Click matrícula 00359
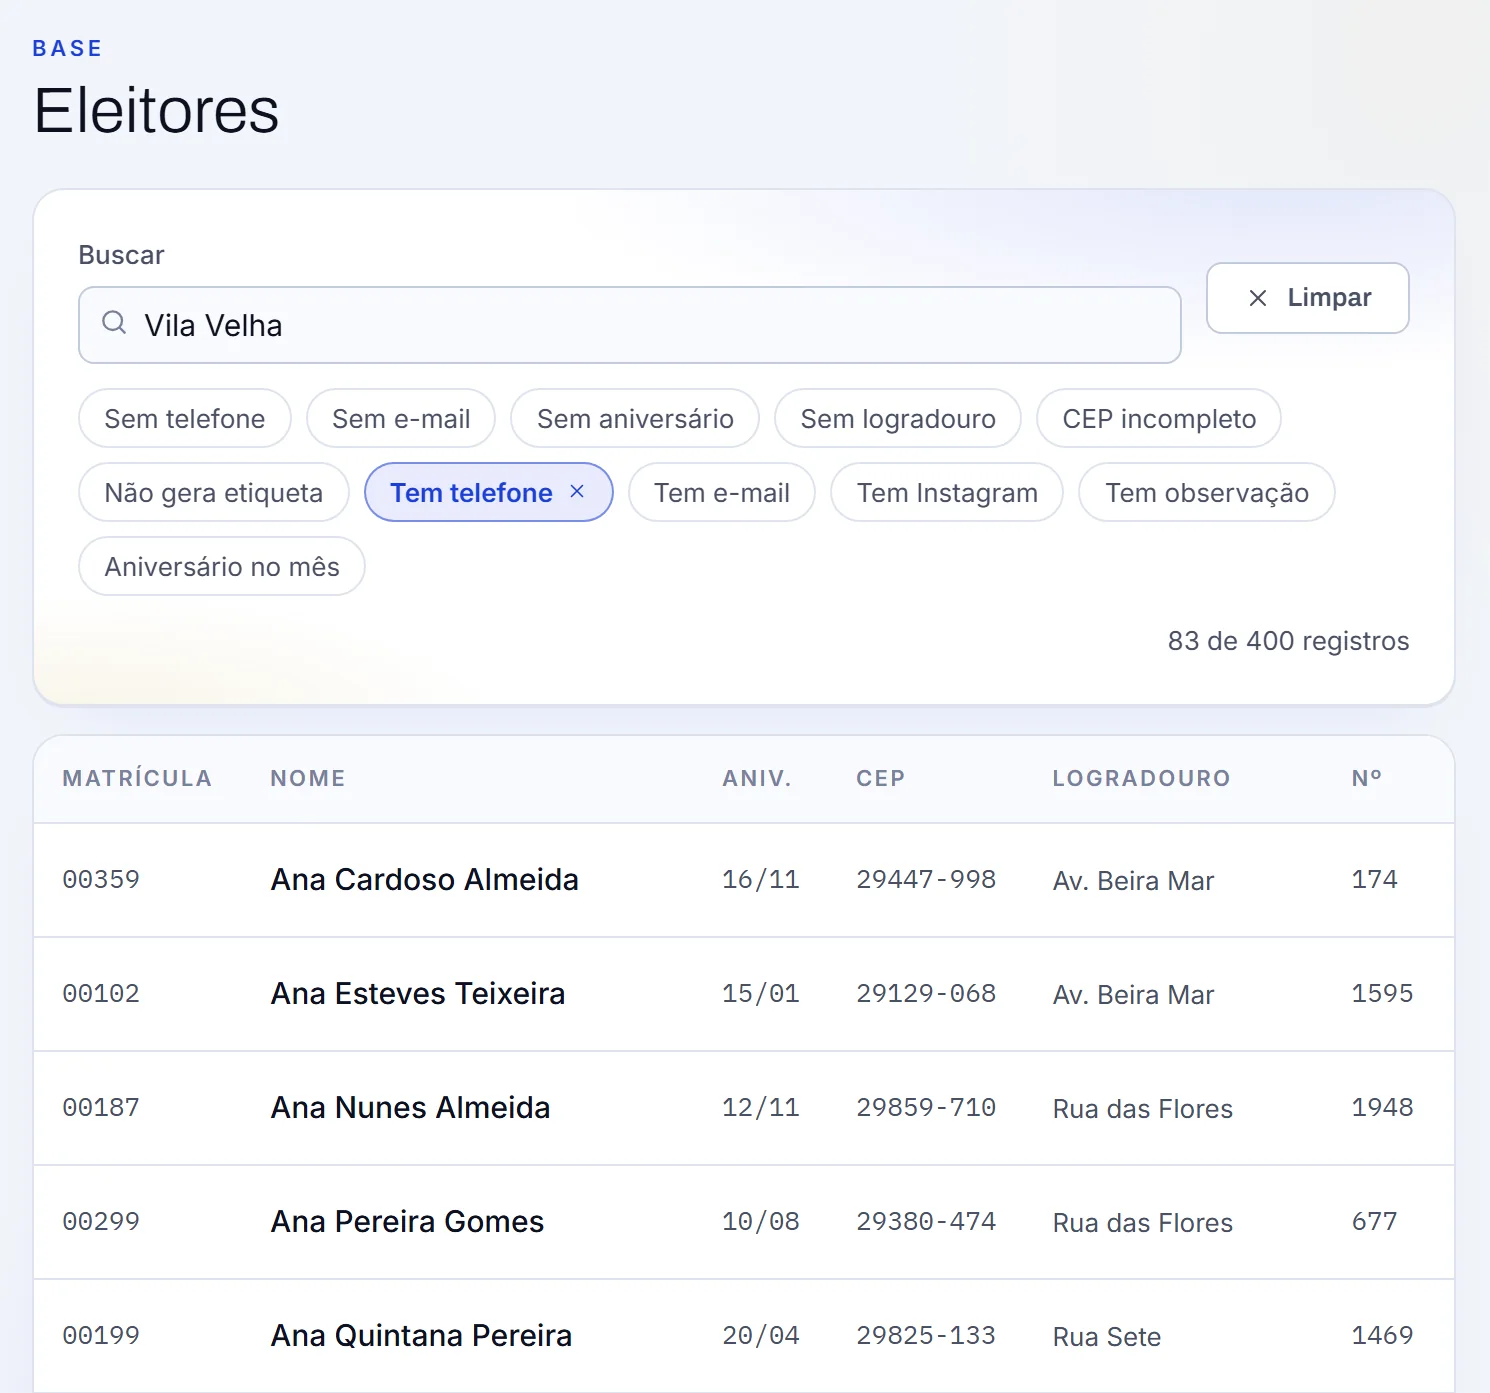The height and width of the screenshot is (1393, 1490). pyautogui.click(x=101, y=880)
